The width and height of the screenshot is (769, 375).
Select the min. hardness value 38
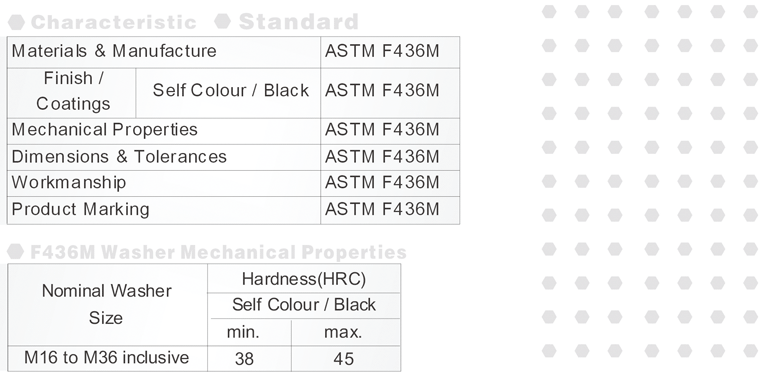tap(244, 359)
